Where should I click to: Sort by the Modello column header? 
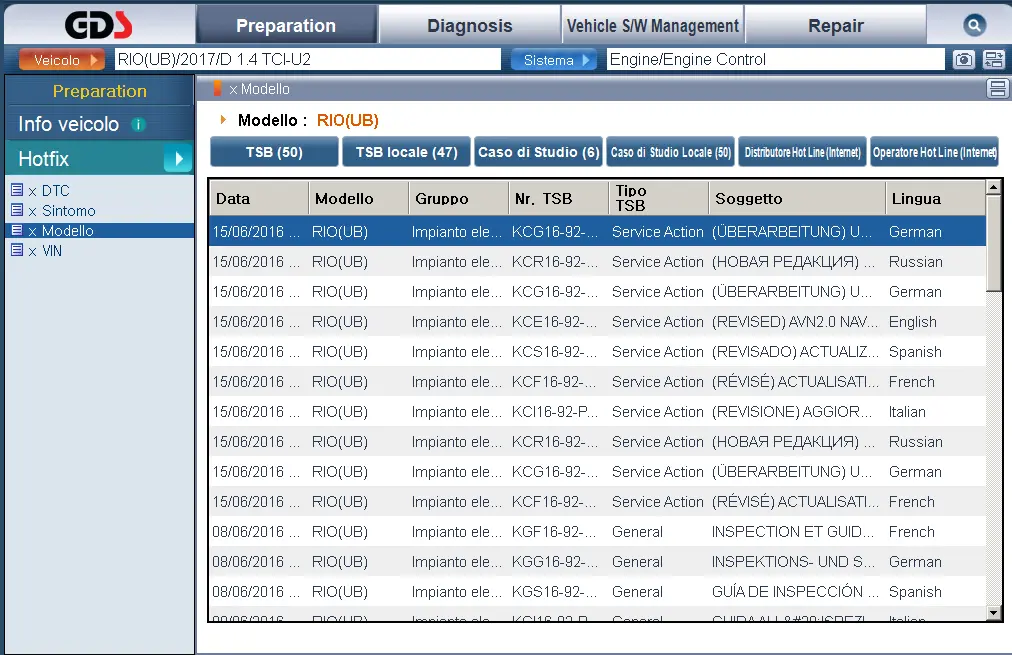(359, 198)
